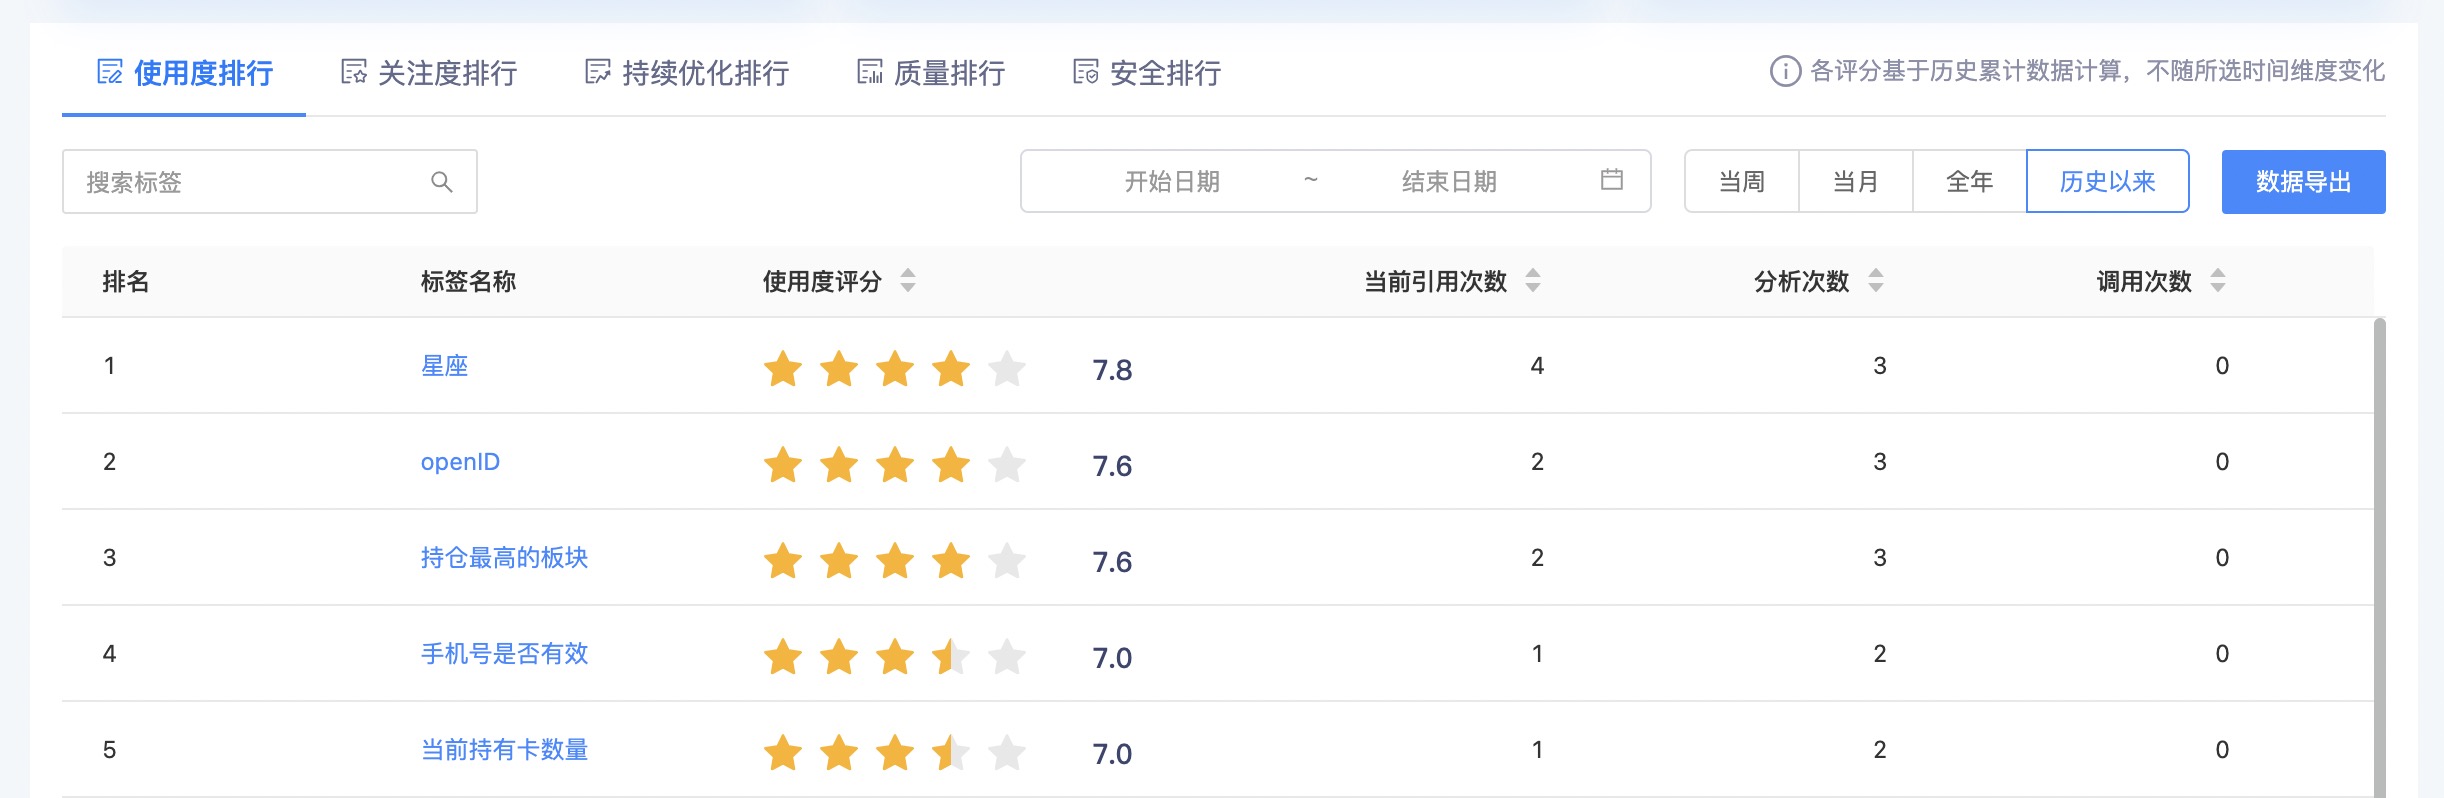Sort by 当前引用次数 using its sort arrows
This screenshot has width=2444, height=798.
pyautogui.click(x=1532, y=281)
